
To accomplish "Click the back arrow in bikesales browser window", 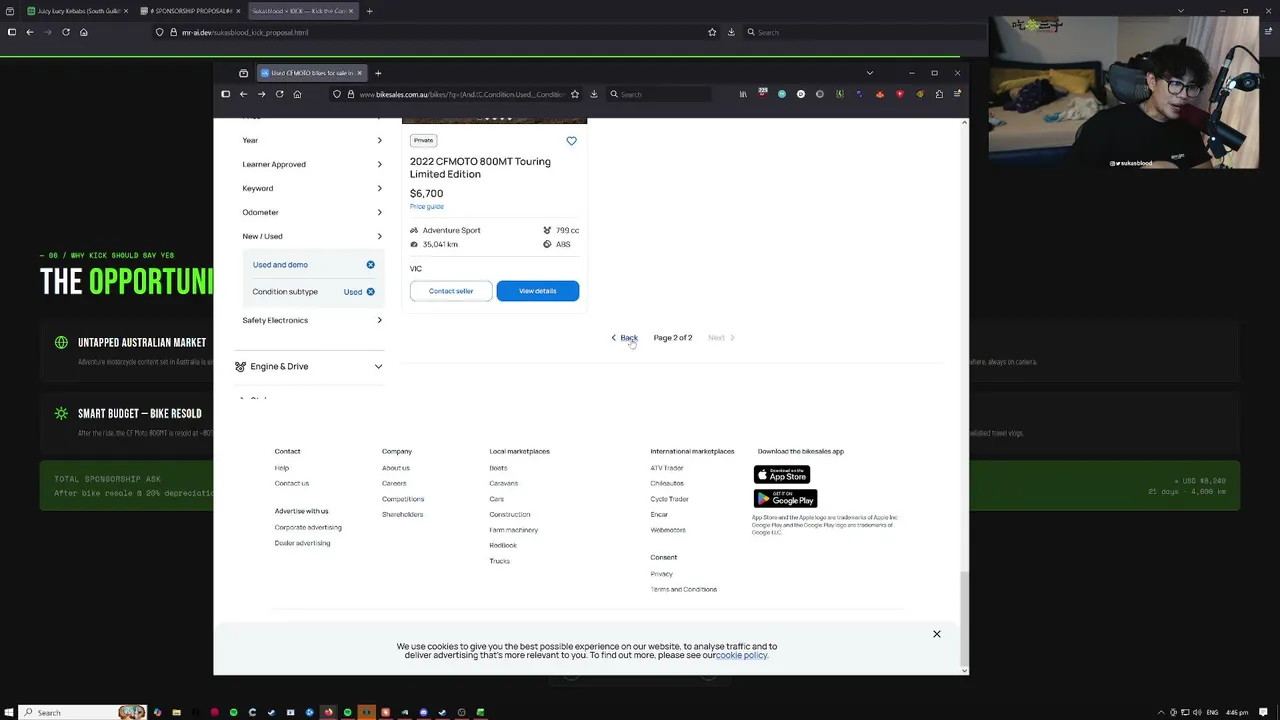I will (243, 94).
